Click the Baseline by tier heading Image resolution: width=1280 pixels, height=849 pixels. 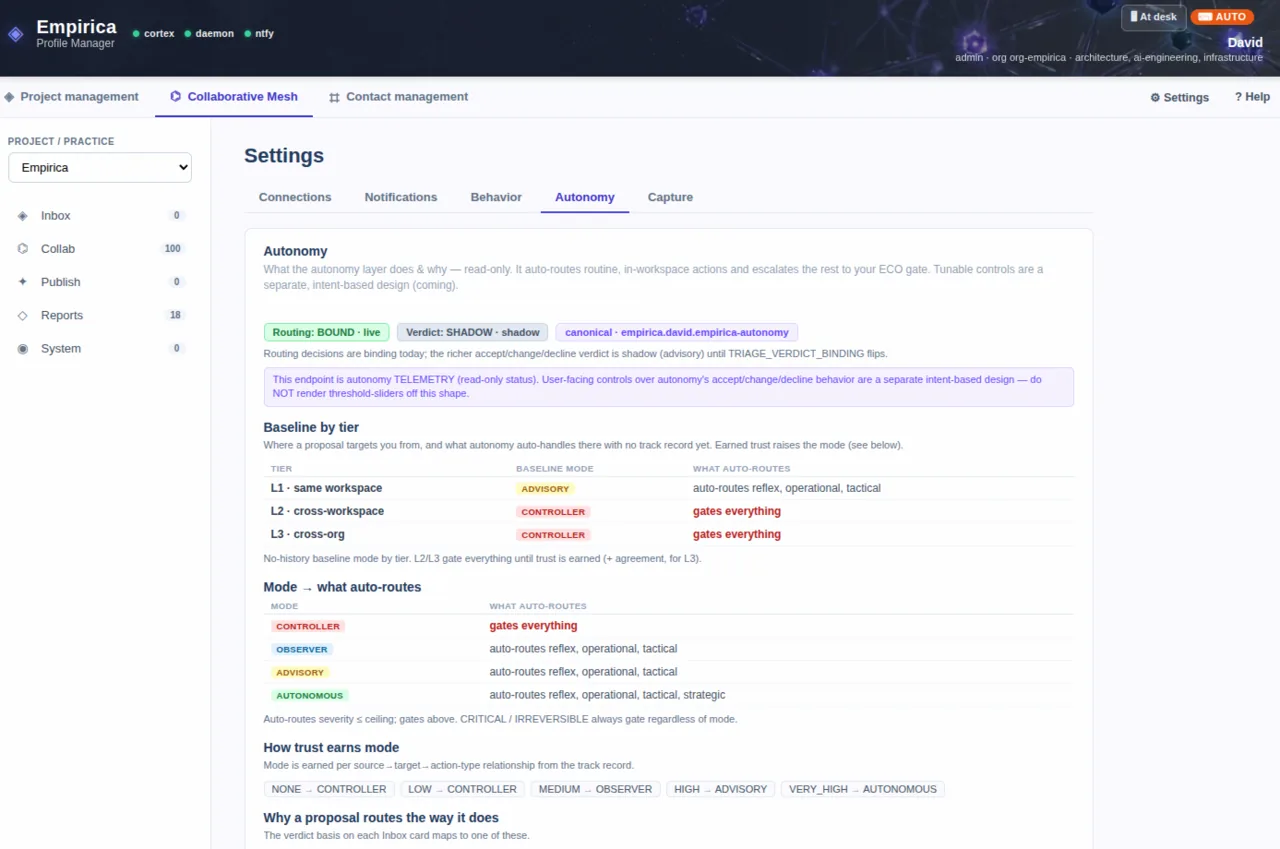click(x=311, y=427)
